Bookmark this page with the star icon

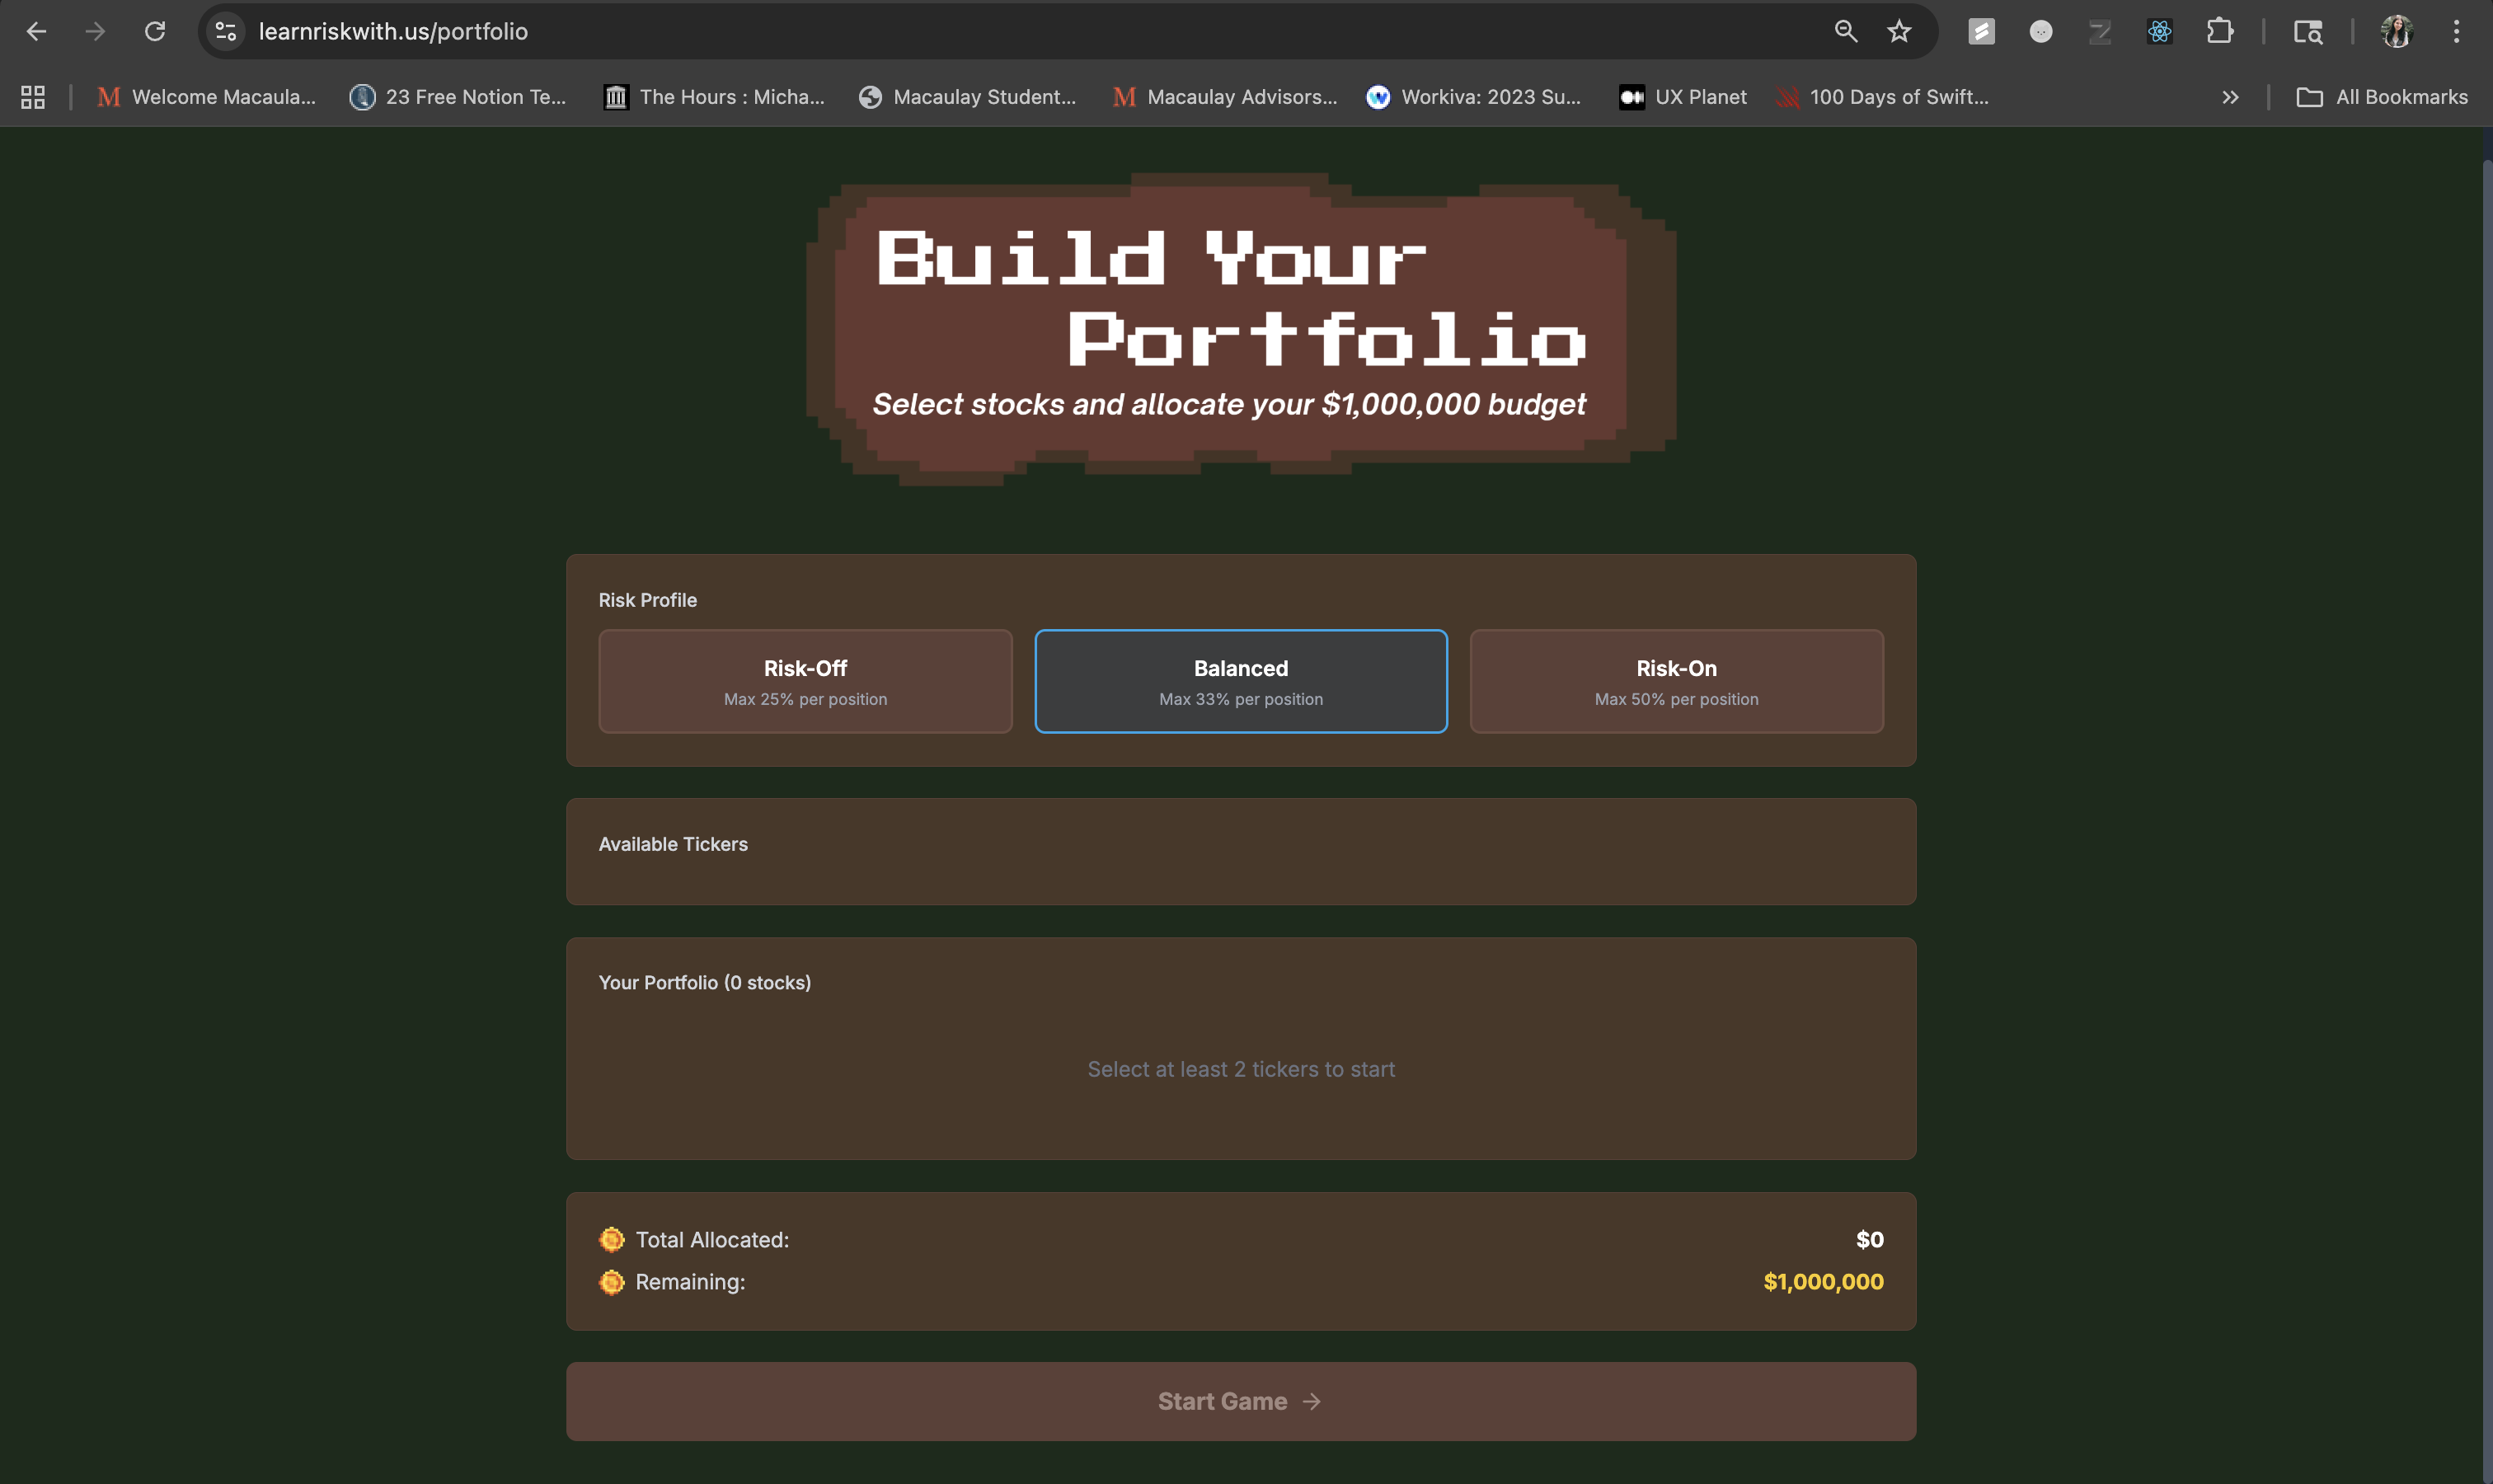coord(1899,32)
